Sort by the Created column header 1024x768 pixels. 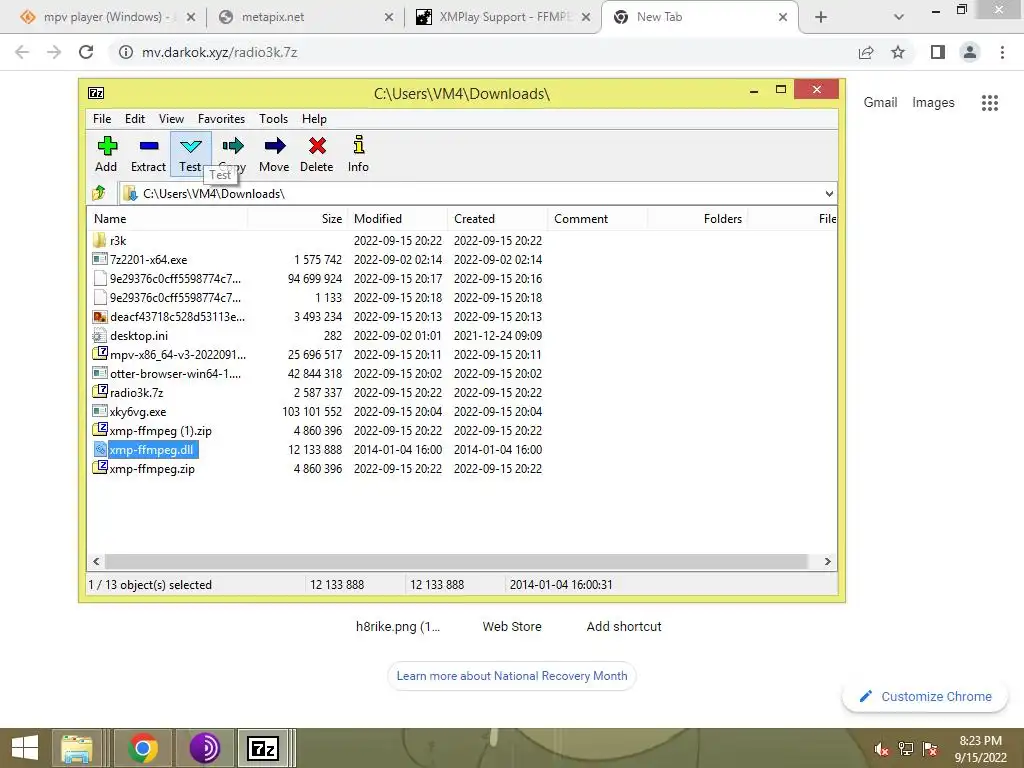[x=497, y=219]
